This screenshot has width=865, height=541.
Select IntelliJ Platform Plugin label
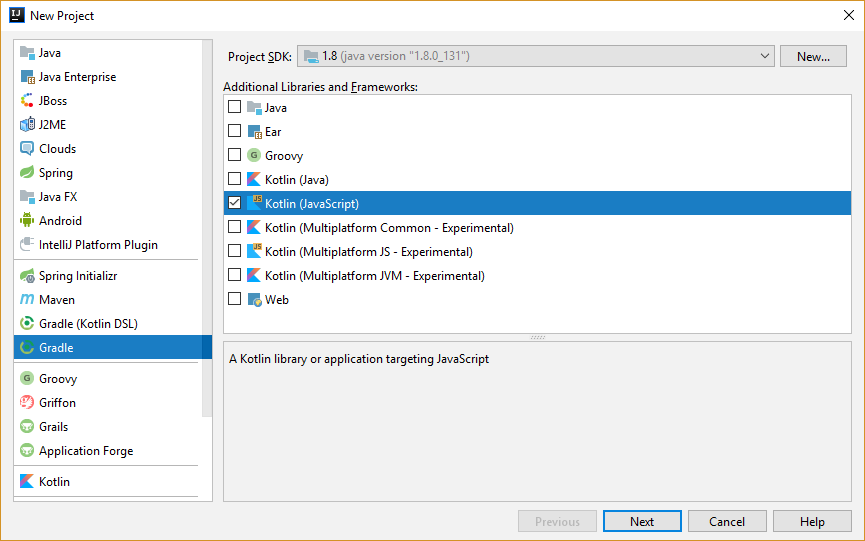click(98, 244)
